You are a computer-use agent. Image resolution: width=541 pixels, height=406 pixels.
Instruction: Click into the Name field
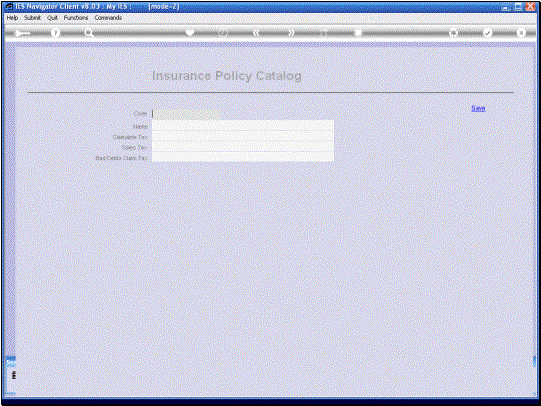pos(243,126)
